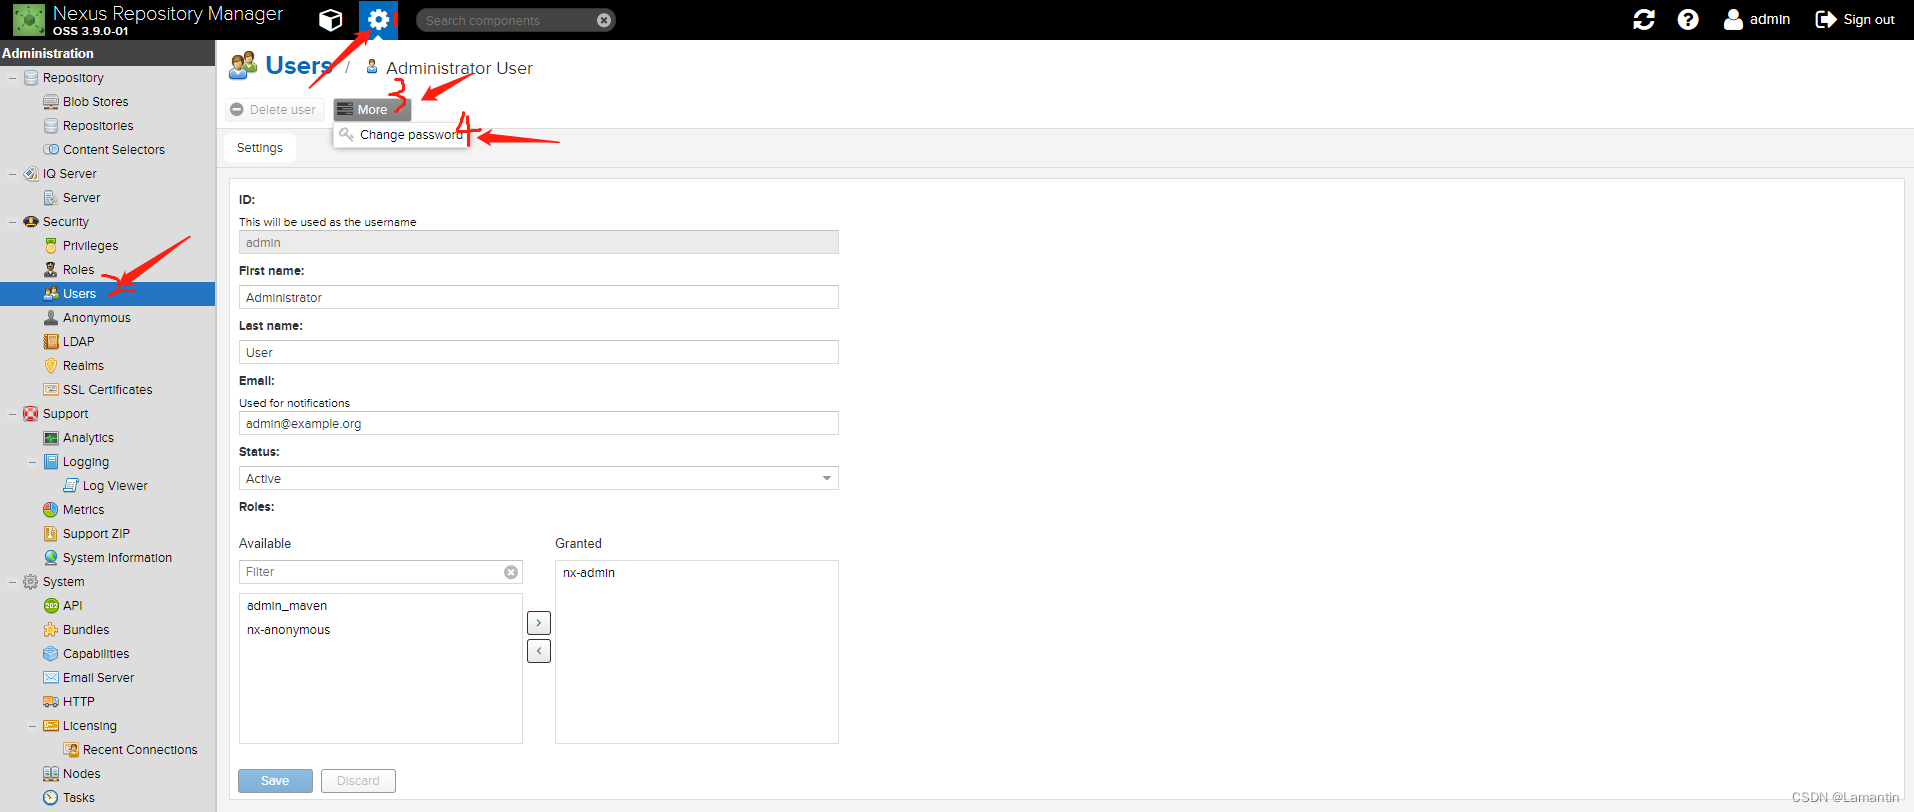The height and width of the screenshot is (812, 1914).
Task: Open Content Selectors in sidebar
Action: click(113, 150)
